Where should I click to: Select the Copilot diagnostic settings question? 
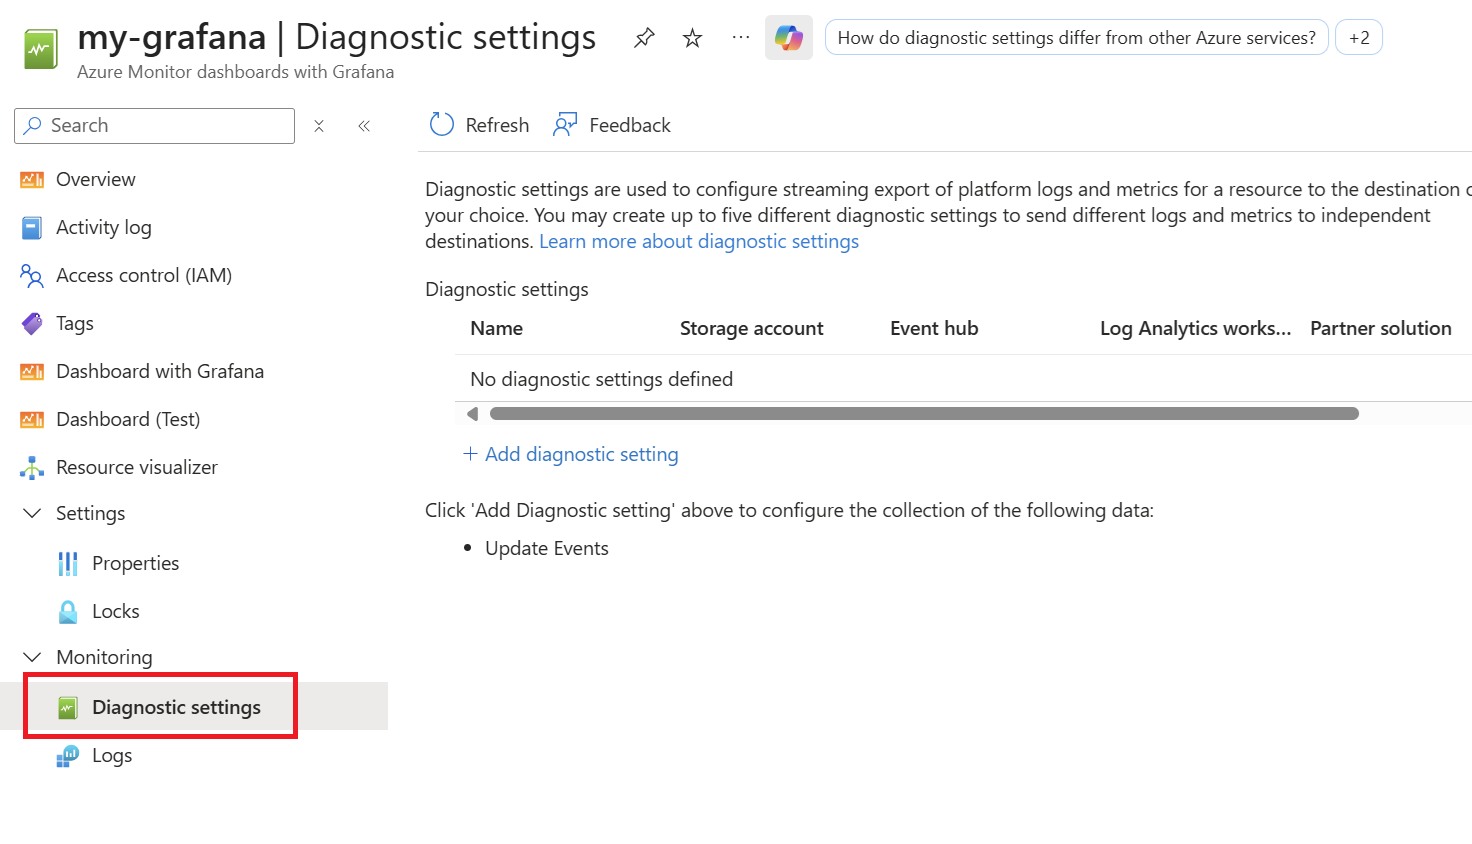coord(1076,38)
